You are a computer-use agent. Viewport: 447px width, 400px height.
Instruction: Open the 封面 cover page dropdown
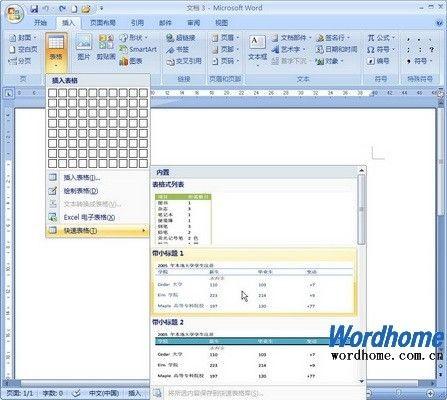click(23, 38)
